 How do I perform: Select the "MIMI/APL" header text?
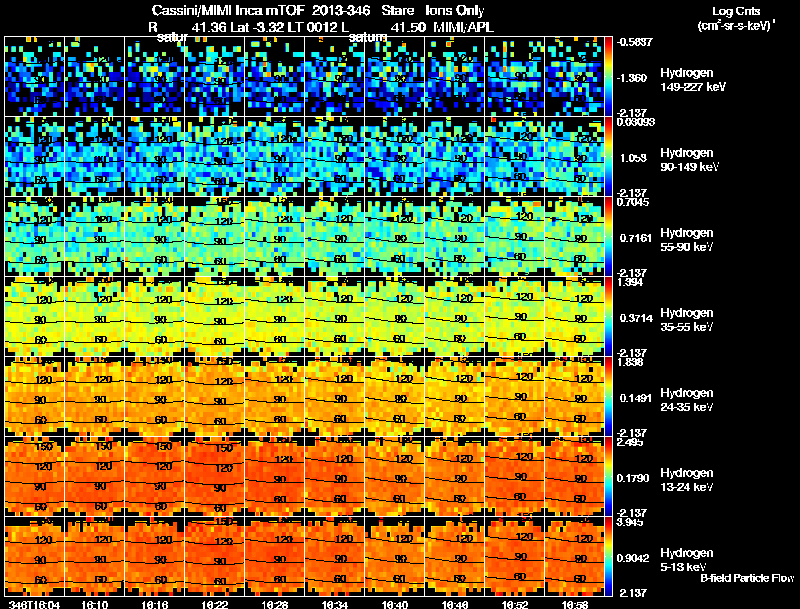463,28
